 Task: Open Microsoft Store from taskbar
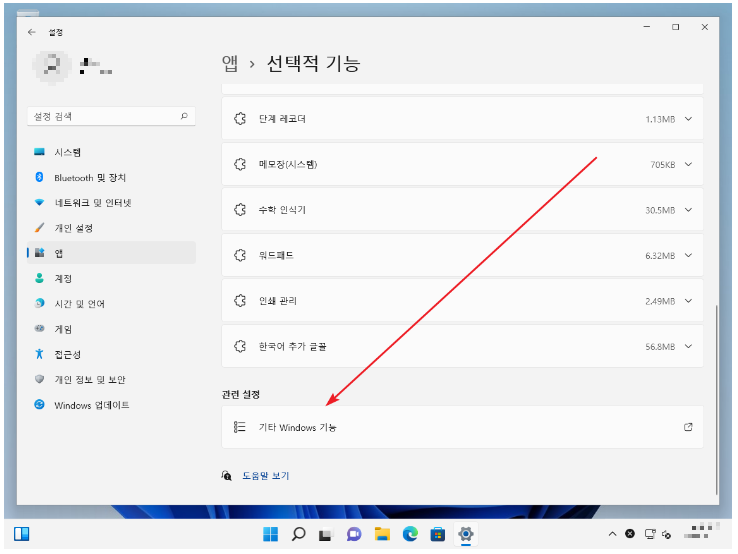438,534
